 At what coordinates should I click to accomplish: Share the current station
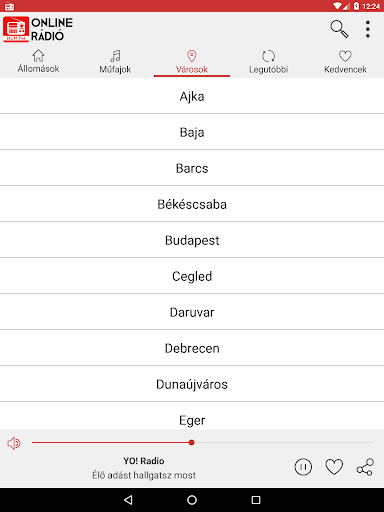365,467
